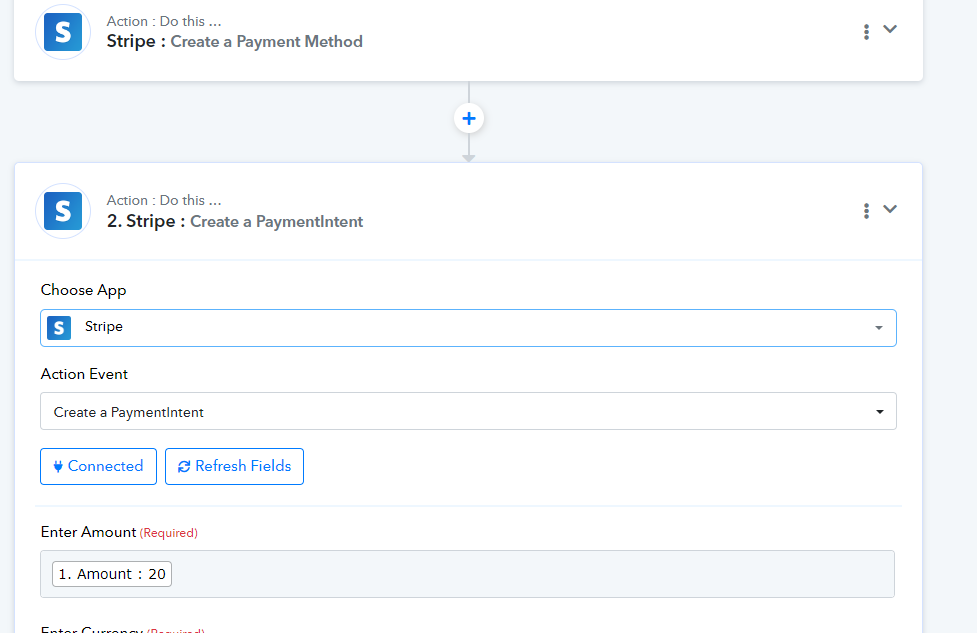Click the Stripe logo on Create a Payment Method step

point(63,32)
